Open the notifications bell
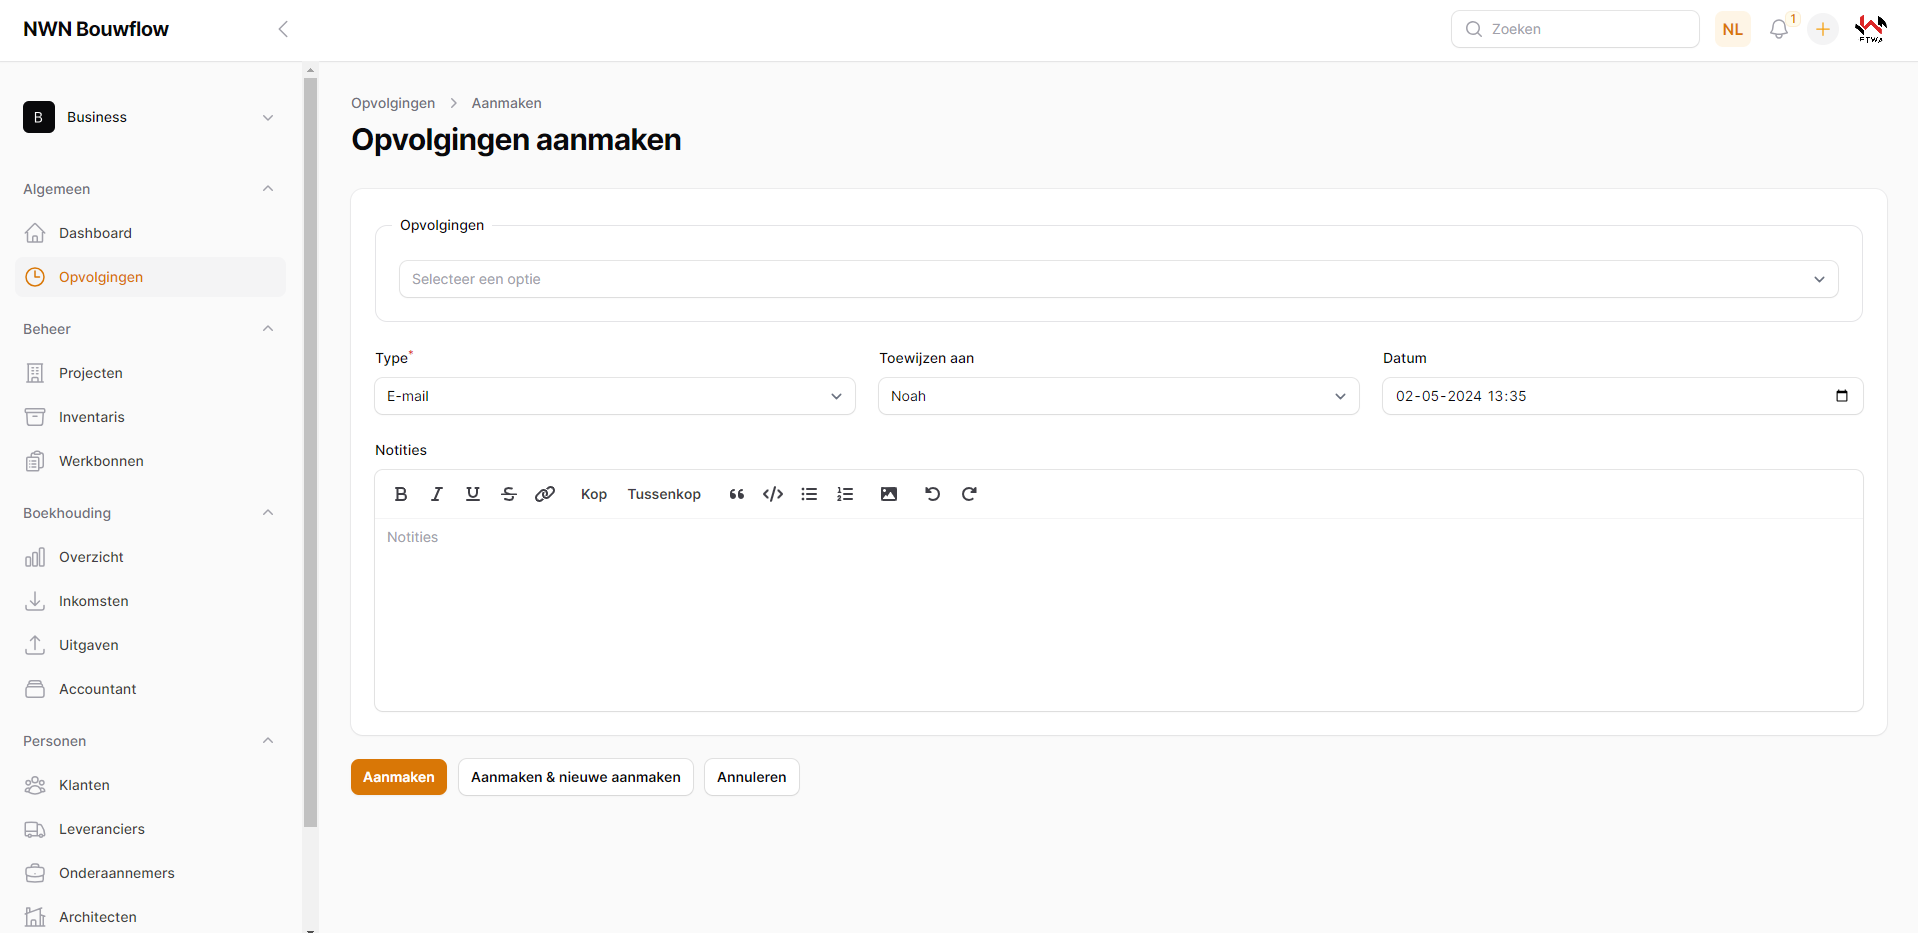Image resolution: width=1918 pixels, height=933 pixels. point(1779,29)
